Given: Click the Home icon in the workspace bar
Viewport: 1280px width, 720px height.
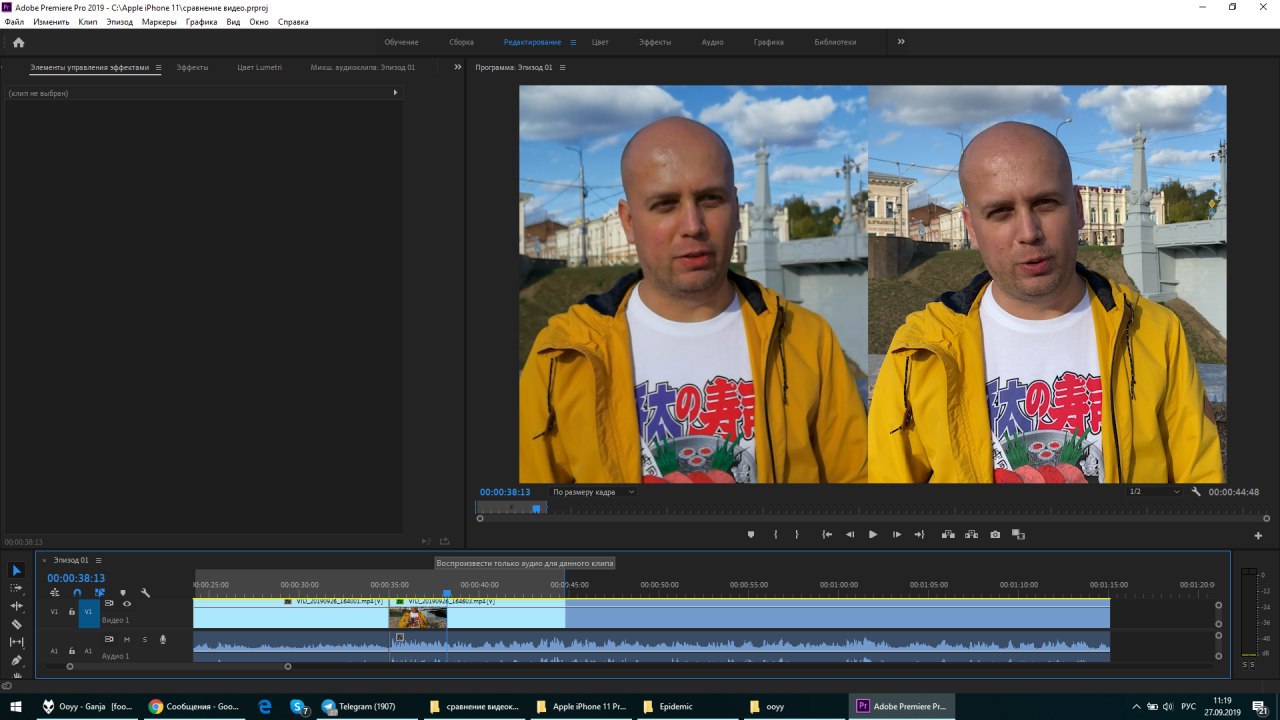Looking at the screenshot, I should pyautogui.click(x=18, y=42).
